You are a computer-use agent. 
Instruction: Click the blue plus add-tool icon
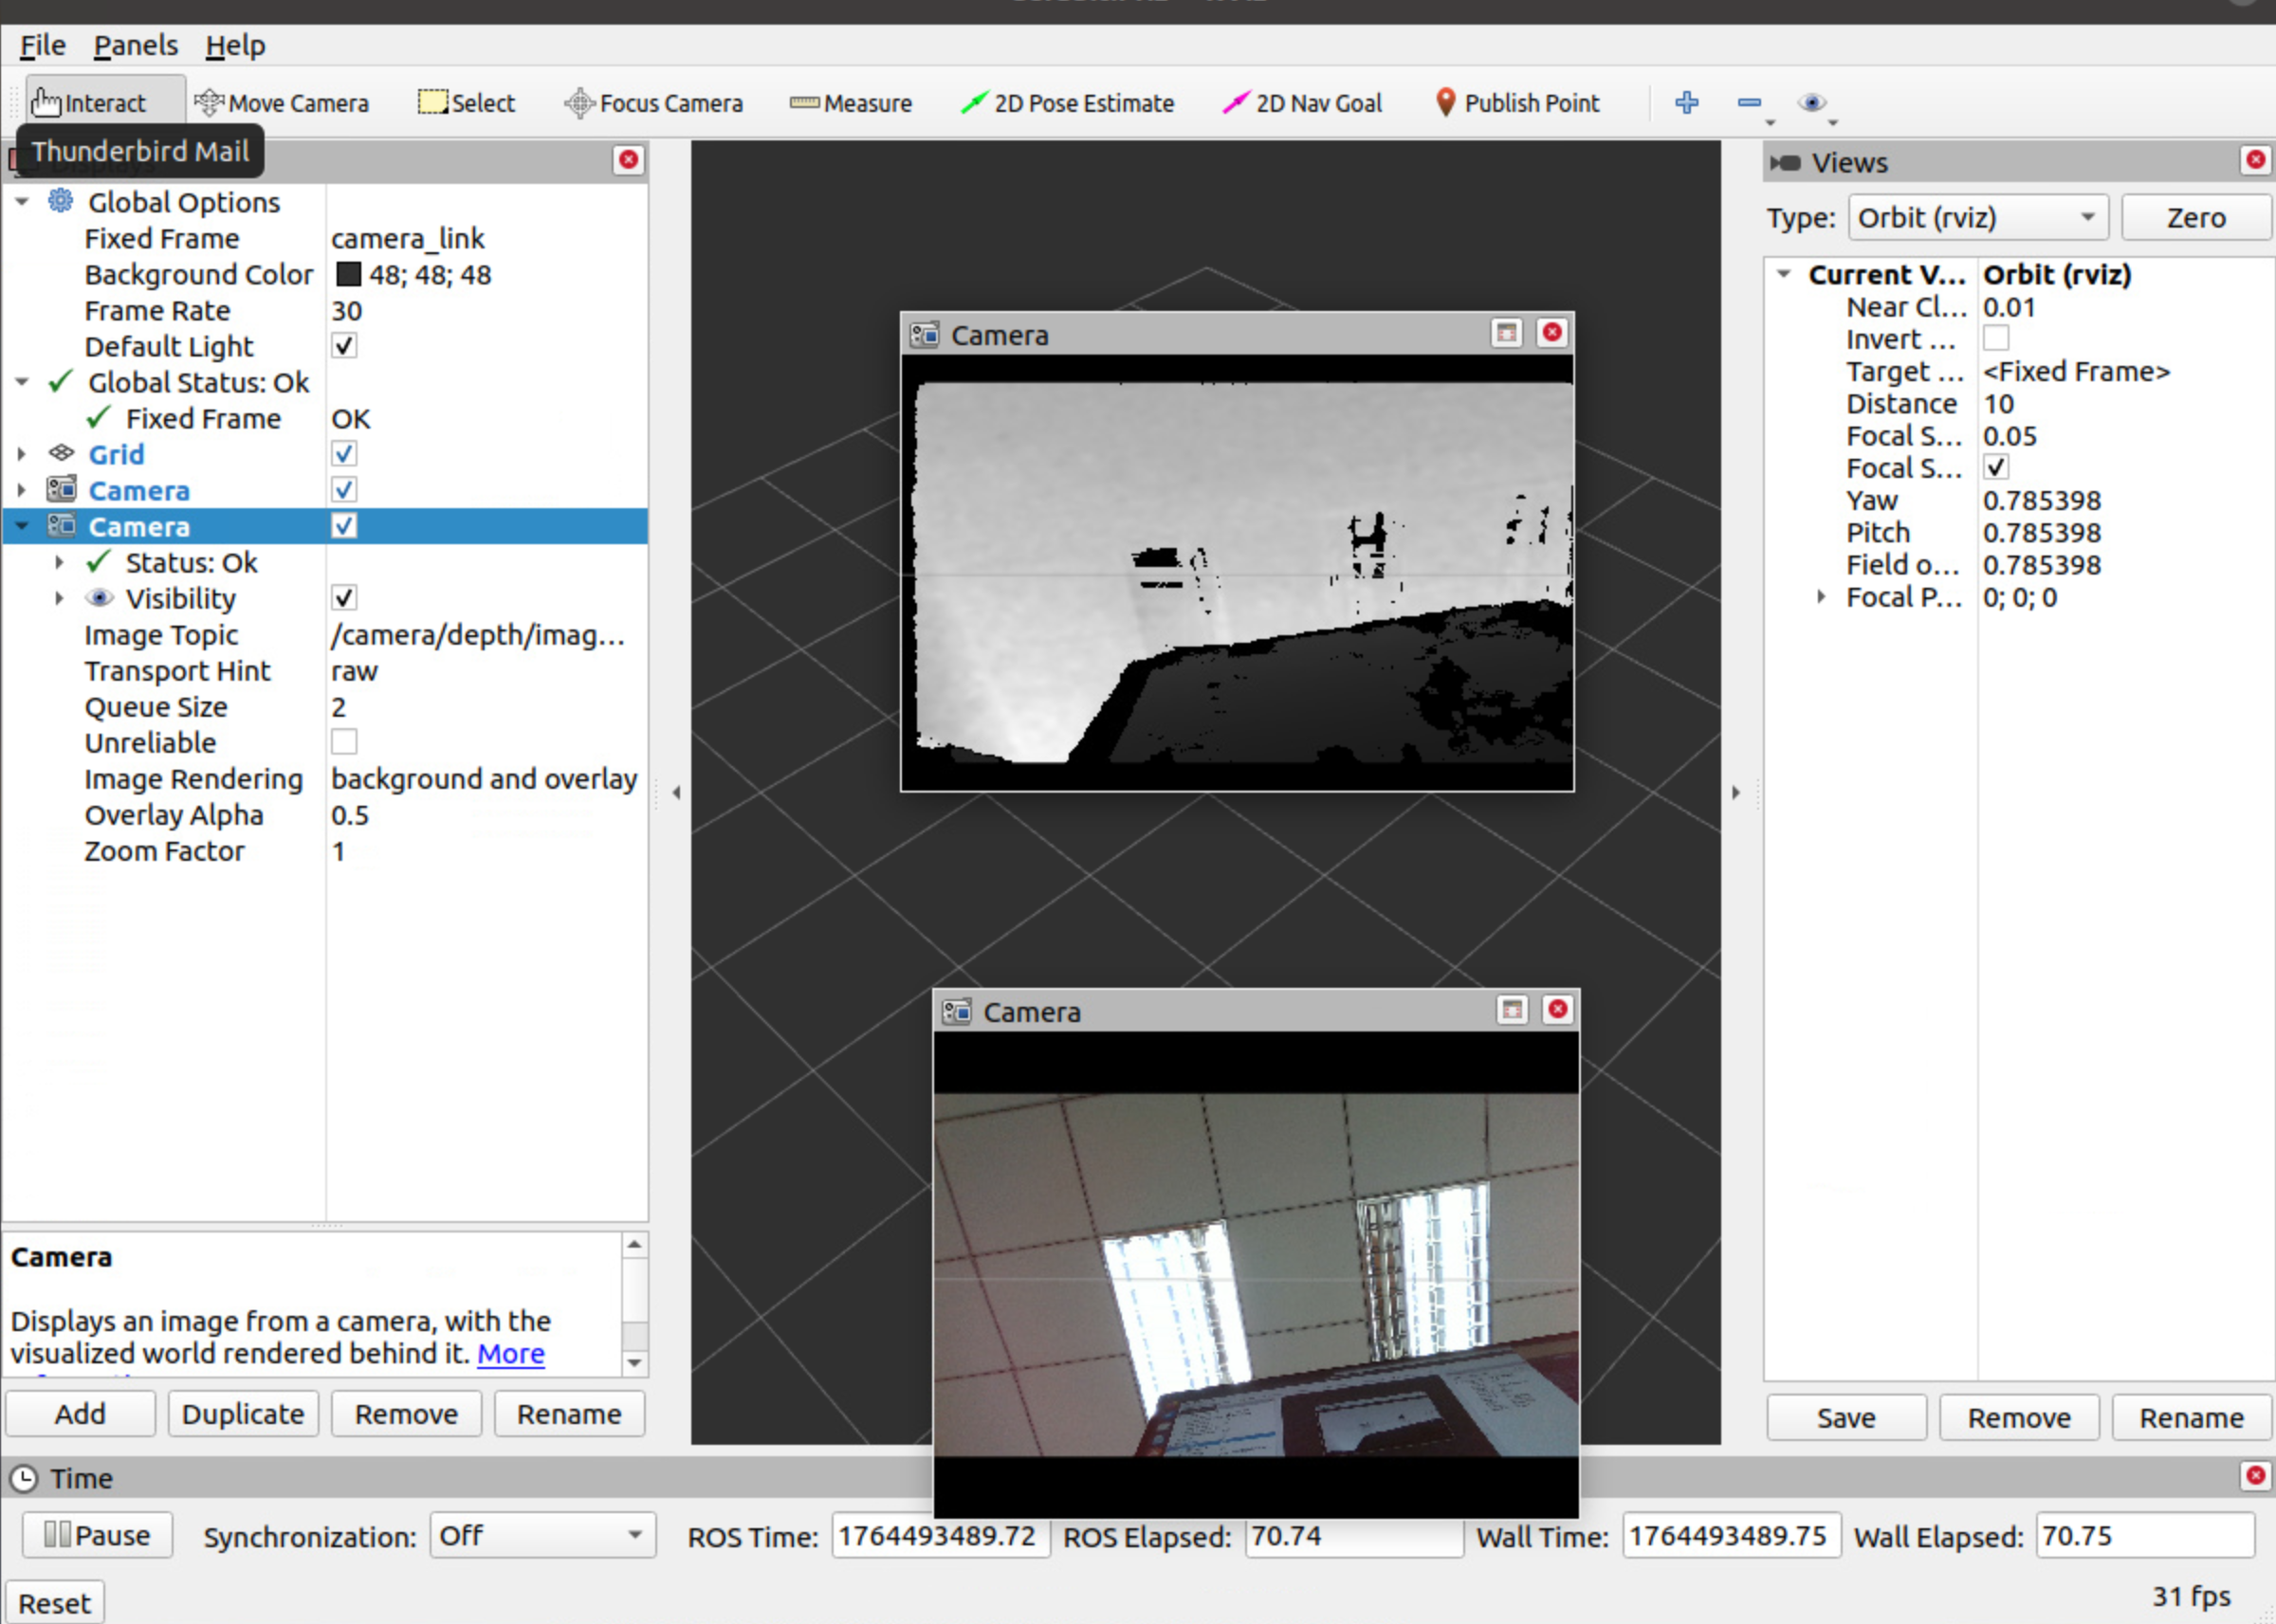coord(1686,103)
